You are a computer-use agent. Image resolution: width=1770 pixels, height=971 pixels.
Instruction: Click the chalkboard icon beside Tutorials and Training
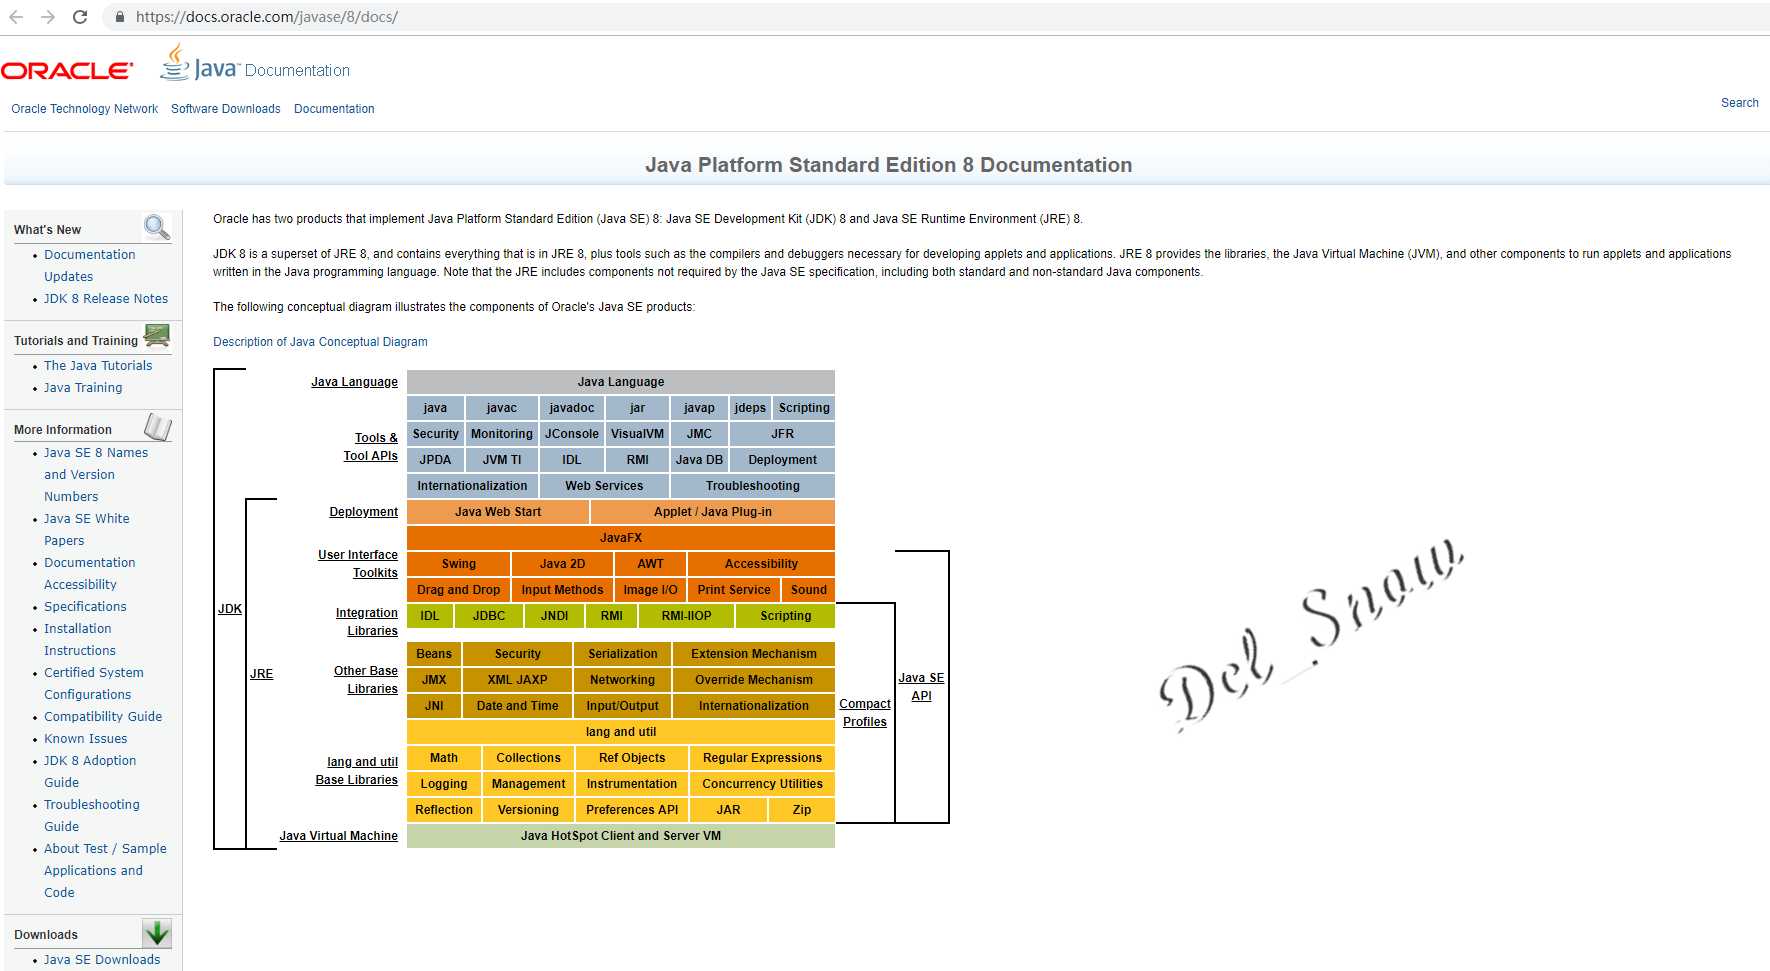pyautogui.click(x=157, y=336)
